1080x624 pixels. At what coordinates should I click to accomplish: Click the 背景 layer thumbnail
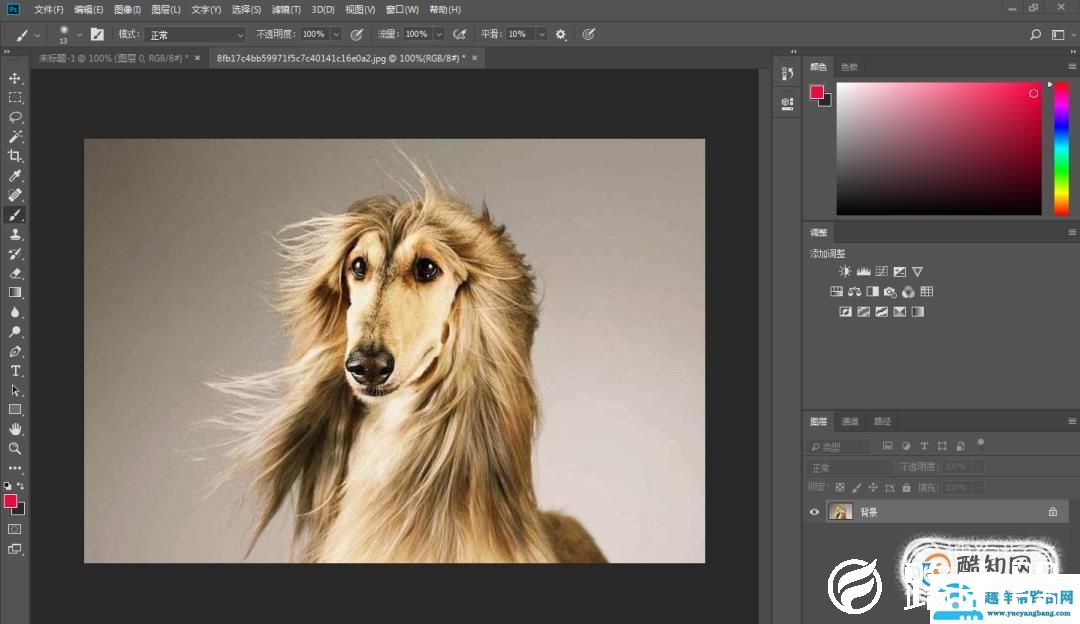click(840, 512)
